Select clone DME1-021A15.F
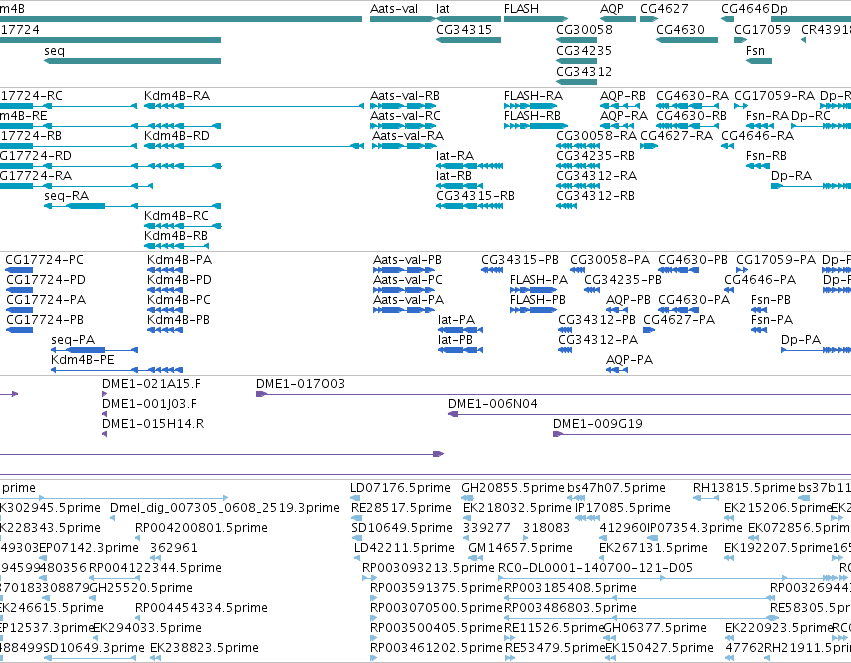Screen dimensions: 851x663 click(x=151, y=384)
